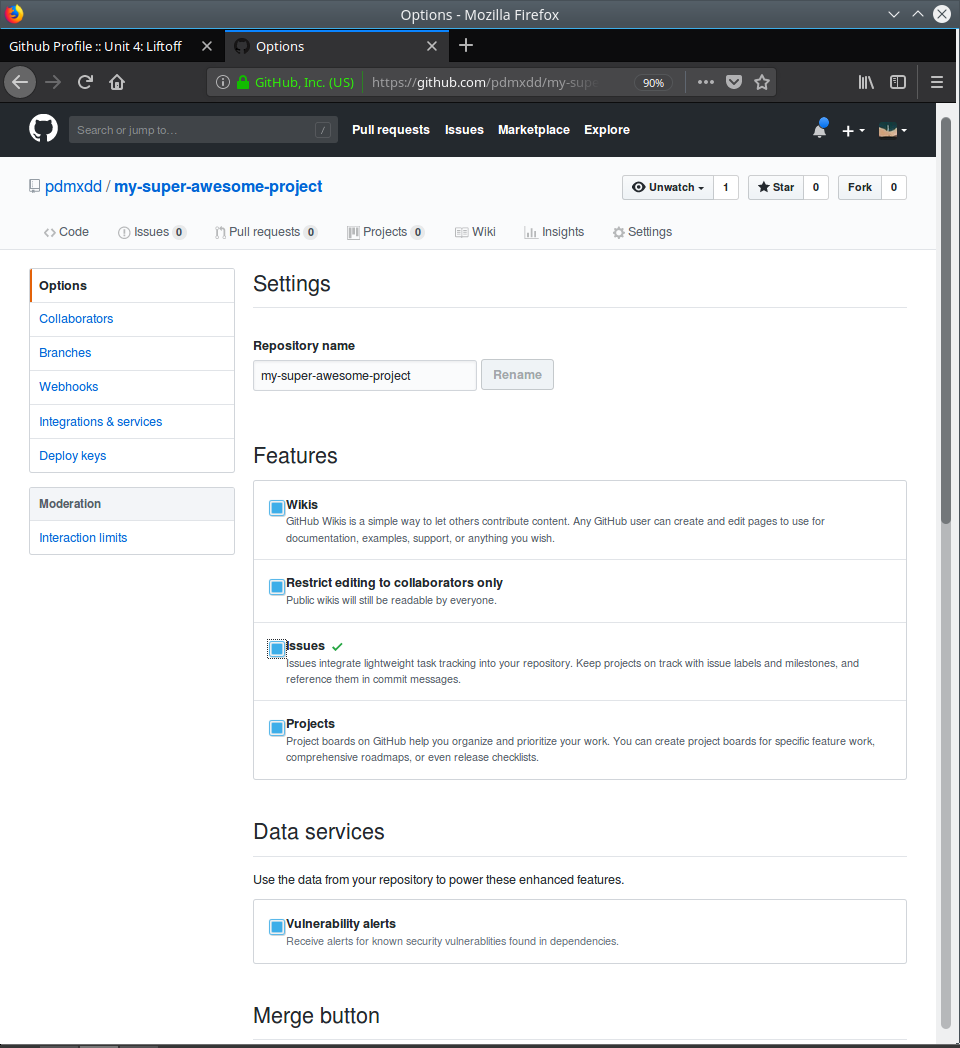960x1048 pixels.
Task: Click the Repository name text field
Action: pyautogui.click(x=364, y=376)
